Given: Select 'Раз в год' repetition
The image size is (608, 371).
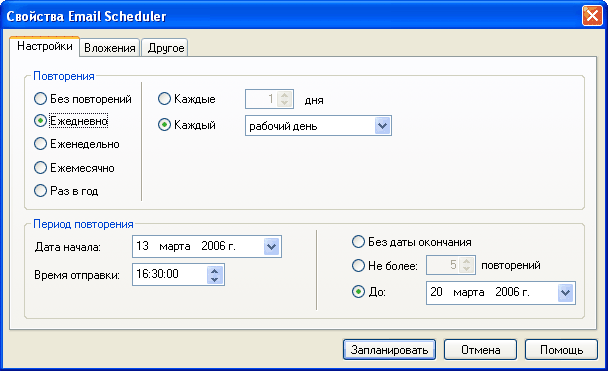Looking at the screenshot, I should 40,190.
